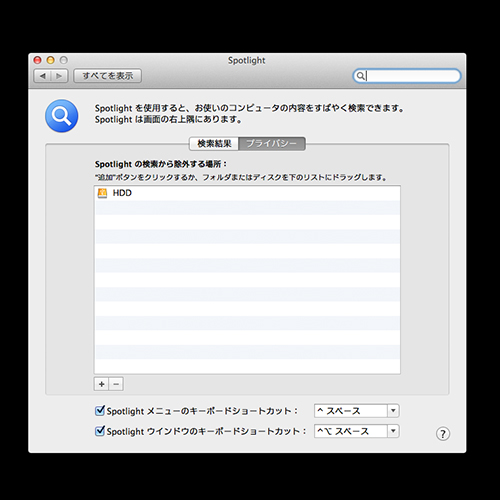Click the back navigation arrow
The image size is (500, 500).
tap(43, 76)
